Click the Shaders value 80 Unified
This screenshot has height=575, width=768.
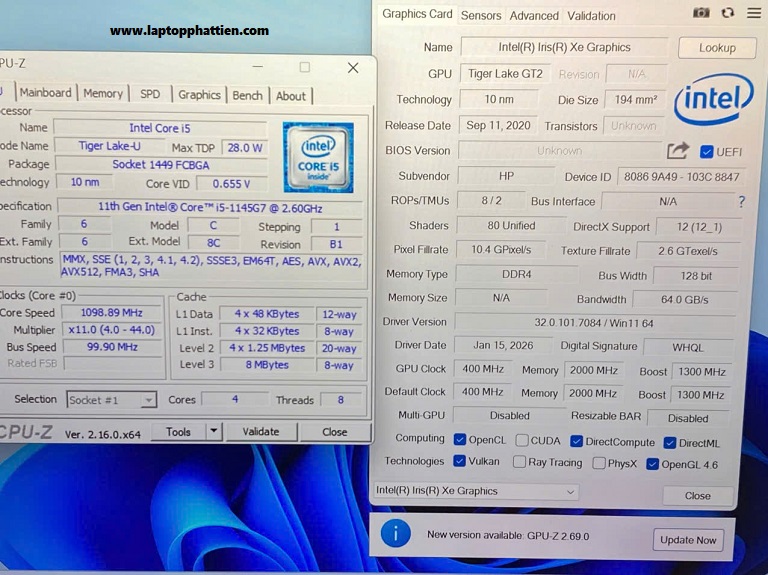point(511,225)
